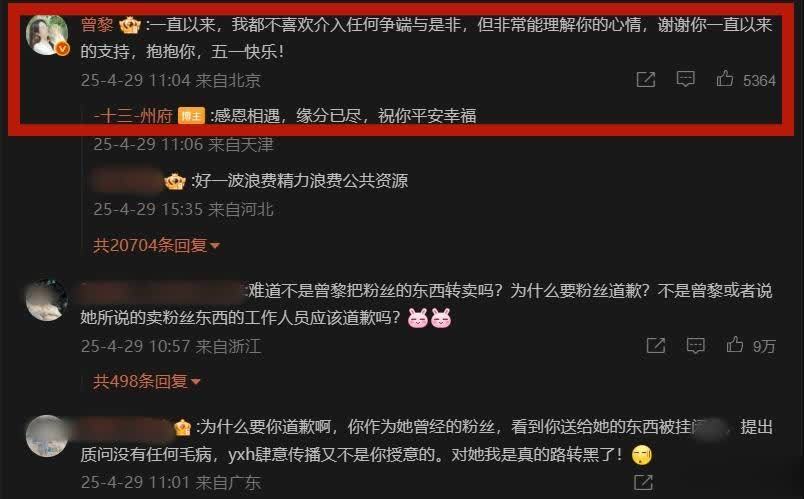
Task: Like 曾黎's comment with 5364 likes
Action: point(725,78)
